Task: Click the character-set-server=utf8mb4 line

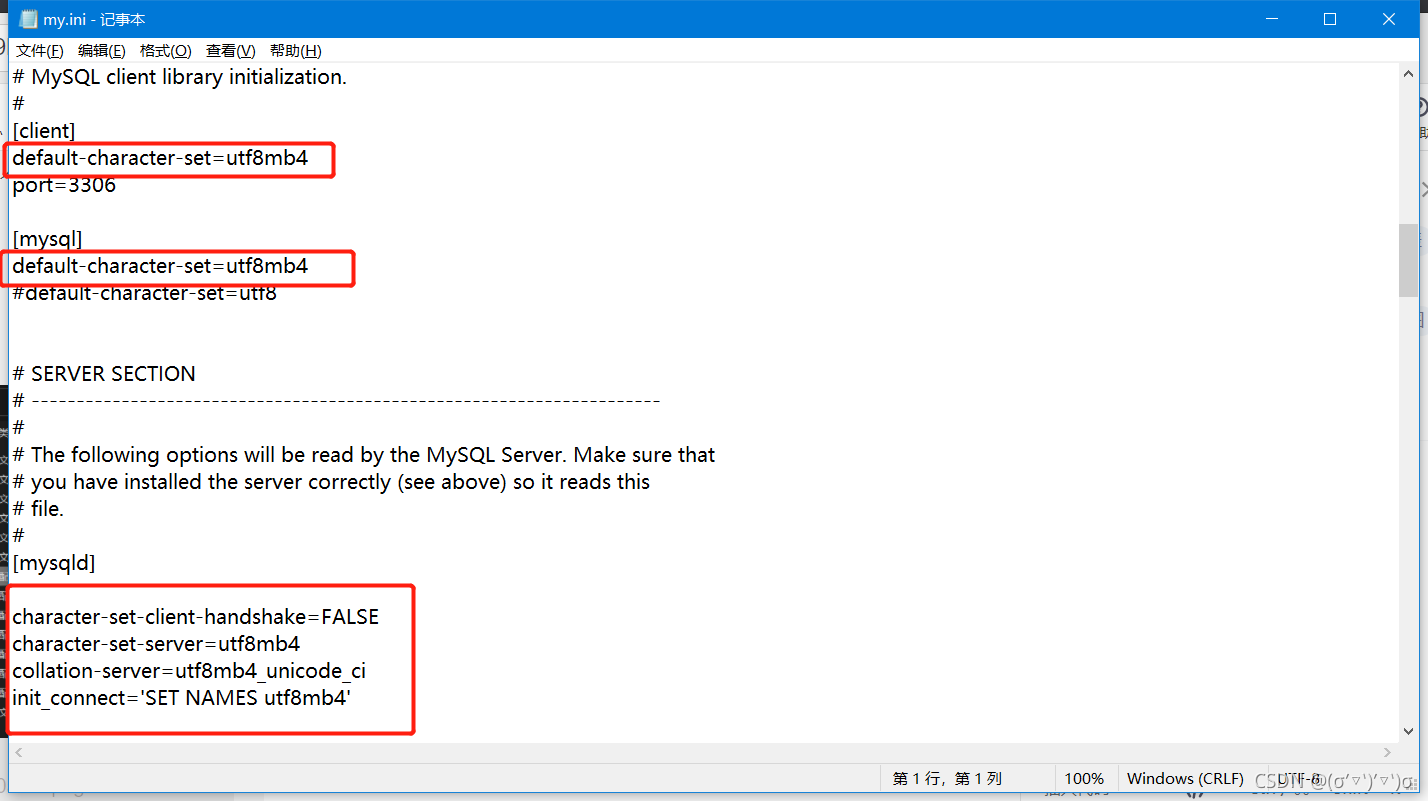Action: pos(156,644)
